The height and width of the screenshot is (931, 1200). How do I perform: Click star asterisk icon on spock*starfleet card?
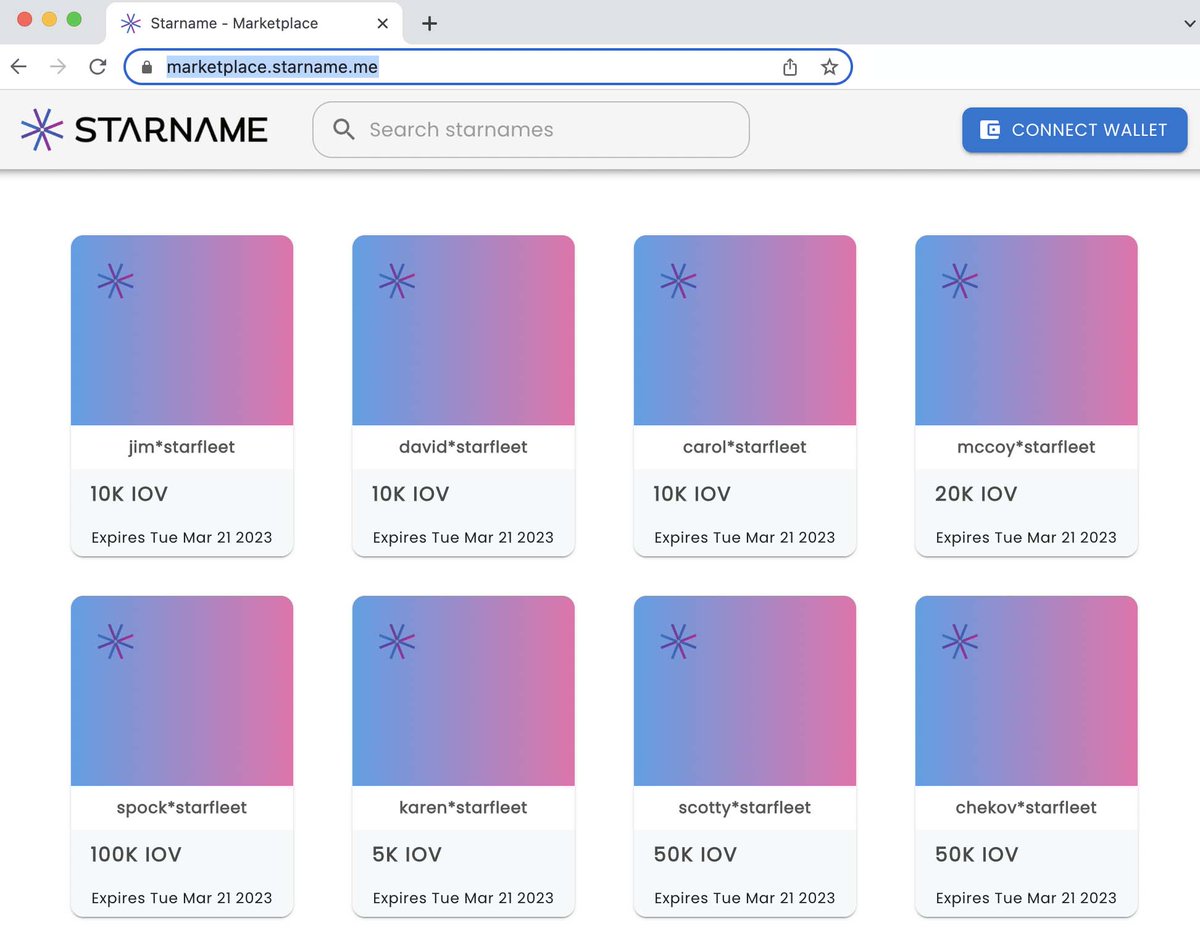(116, 642)
